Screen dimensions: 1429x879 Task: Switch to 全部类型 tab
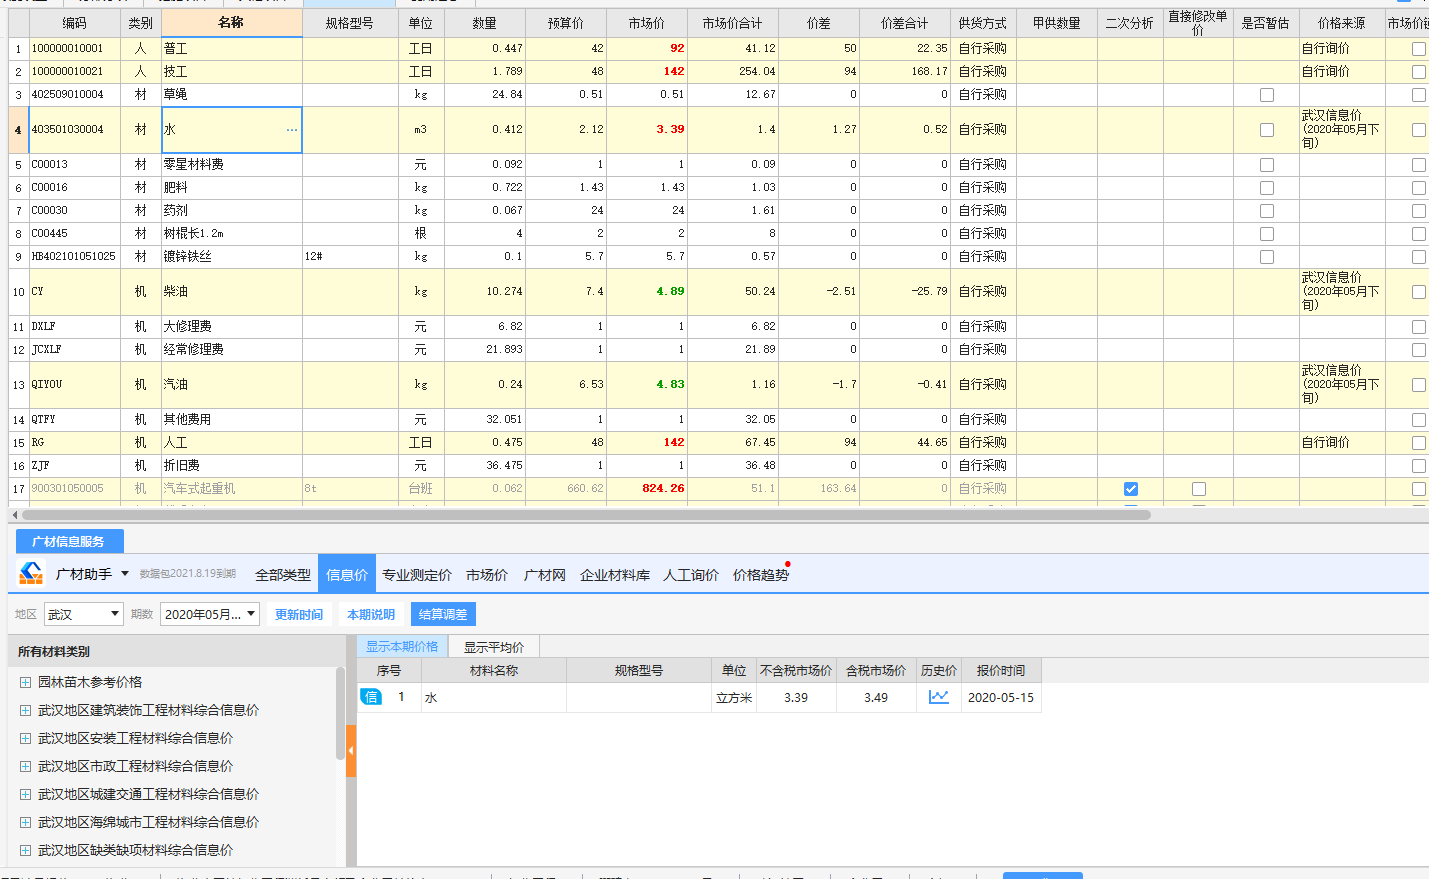(283, 575)
